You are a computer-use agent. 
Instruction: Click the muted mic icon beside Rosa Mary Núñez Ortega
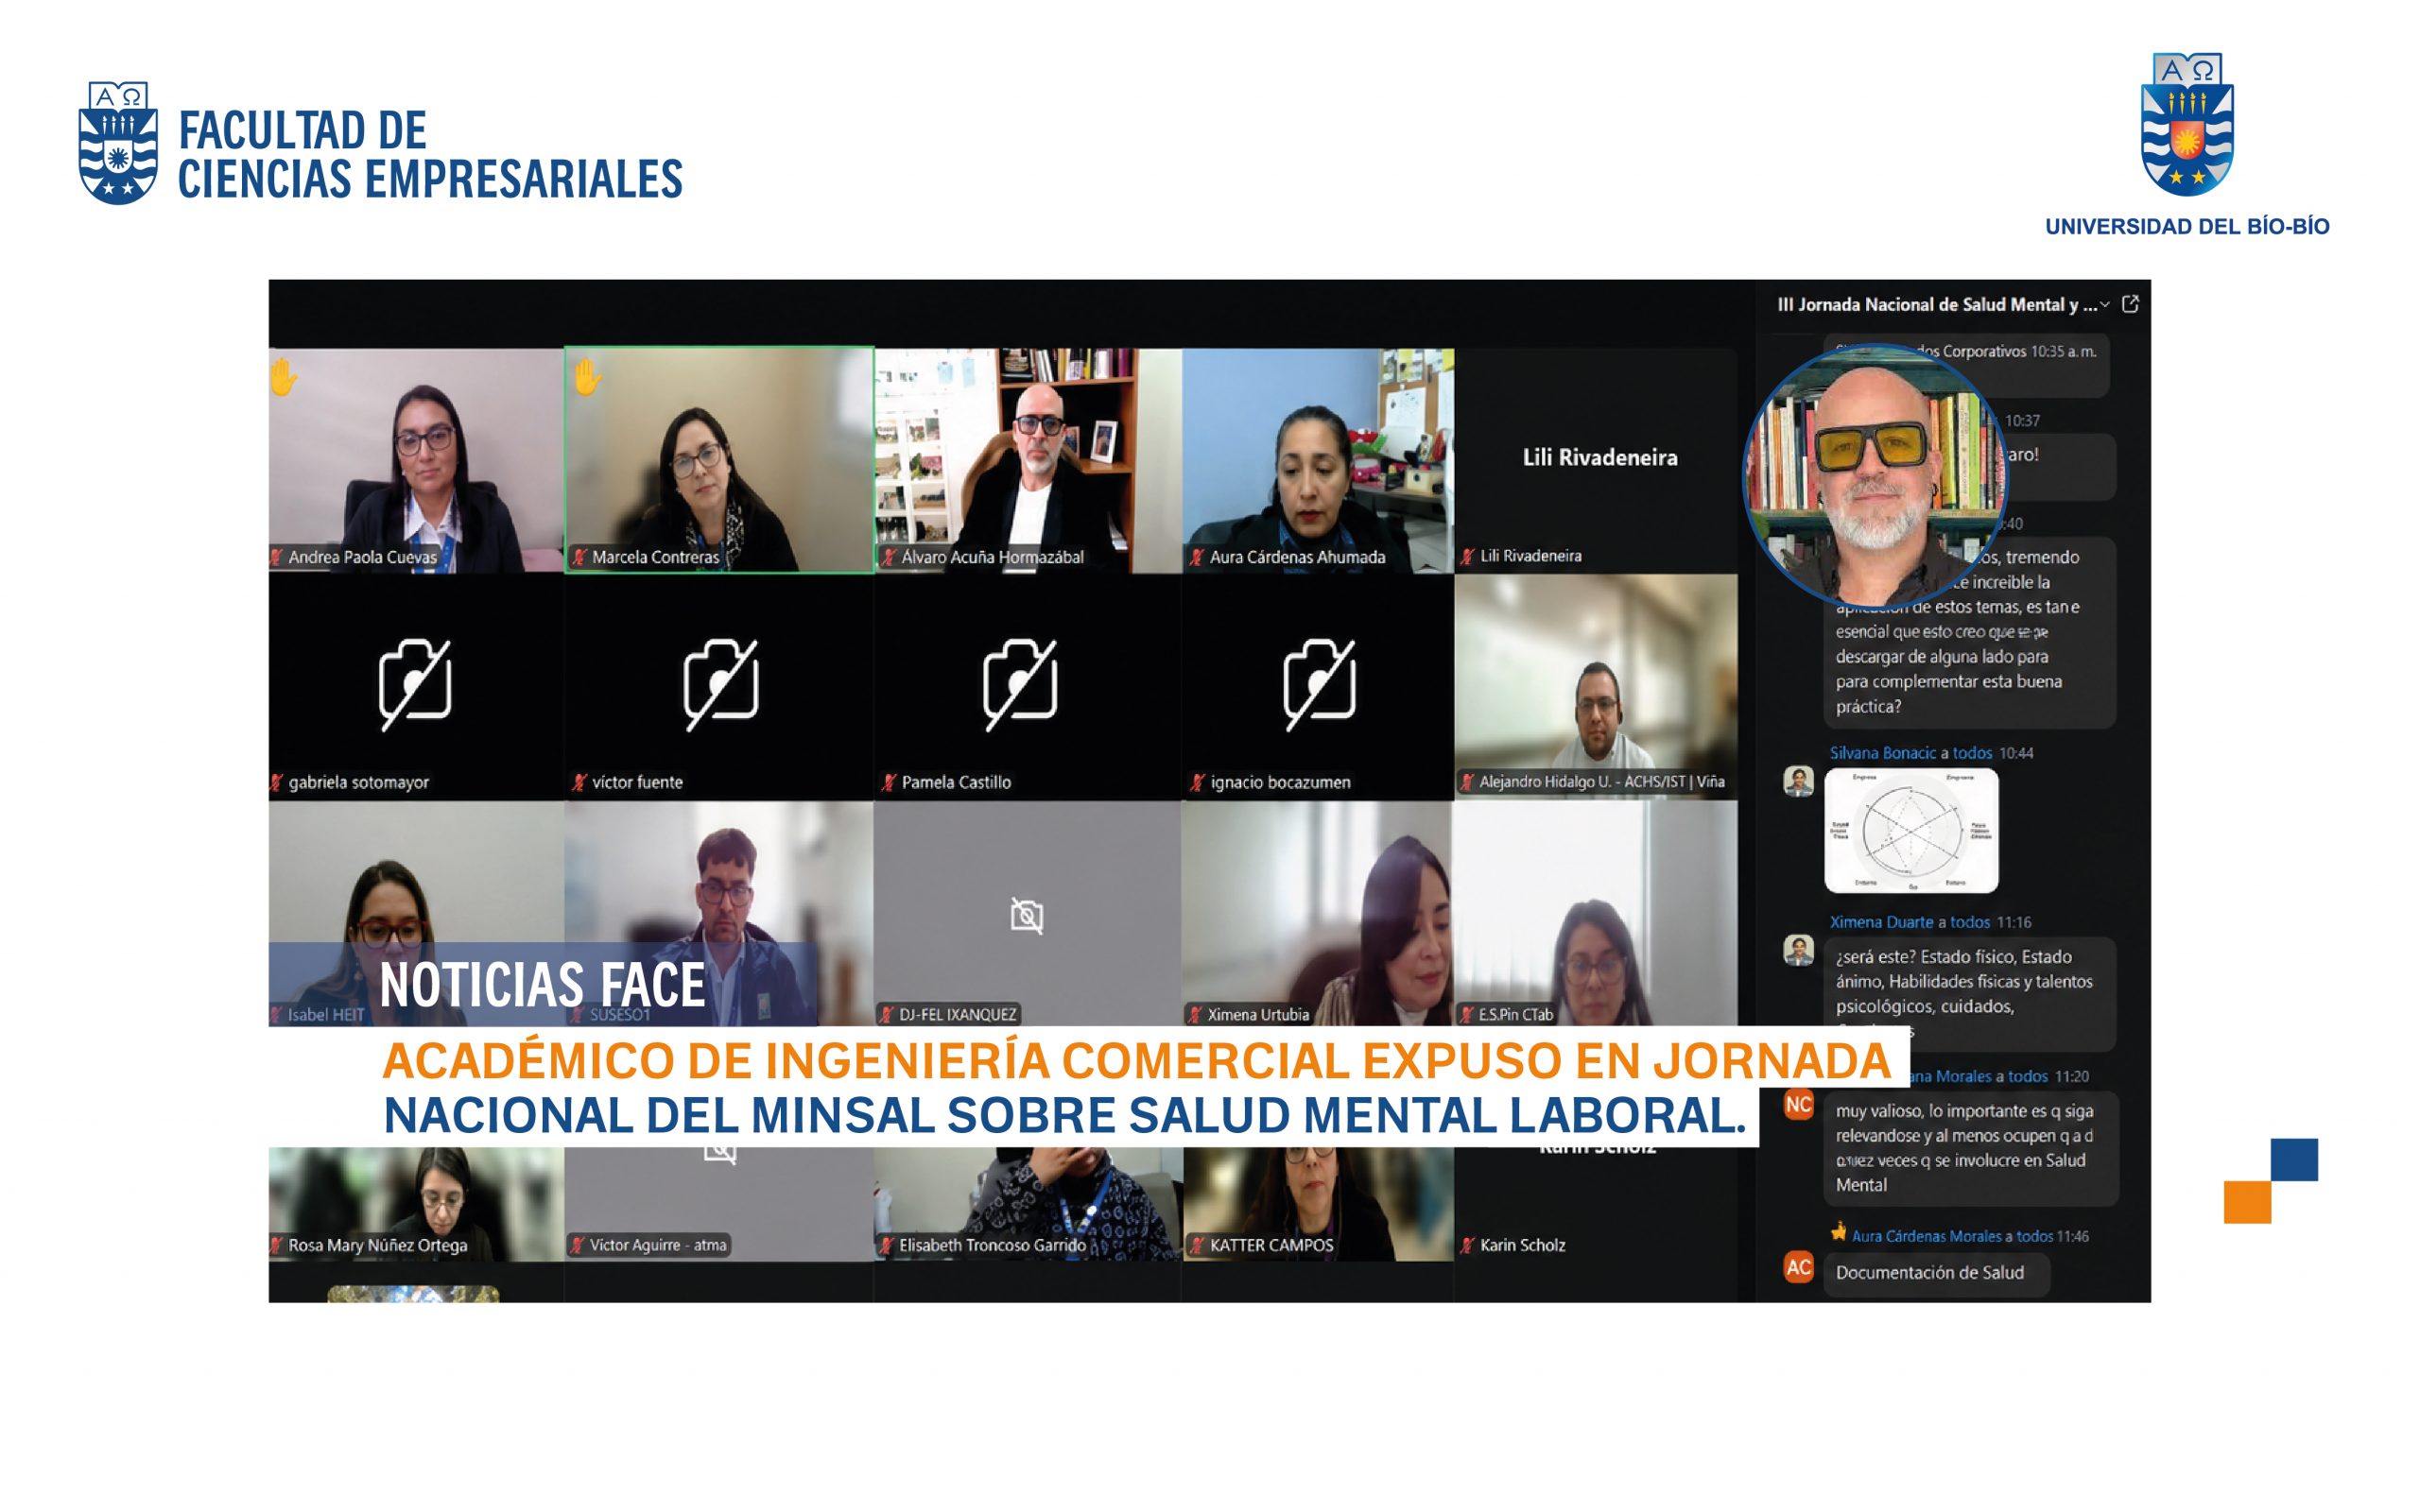click(x=276, y=1245)
